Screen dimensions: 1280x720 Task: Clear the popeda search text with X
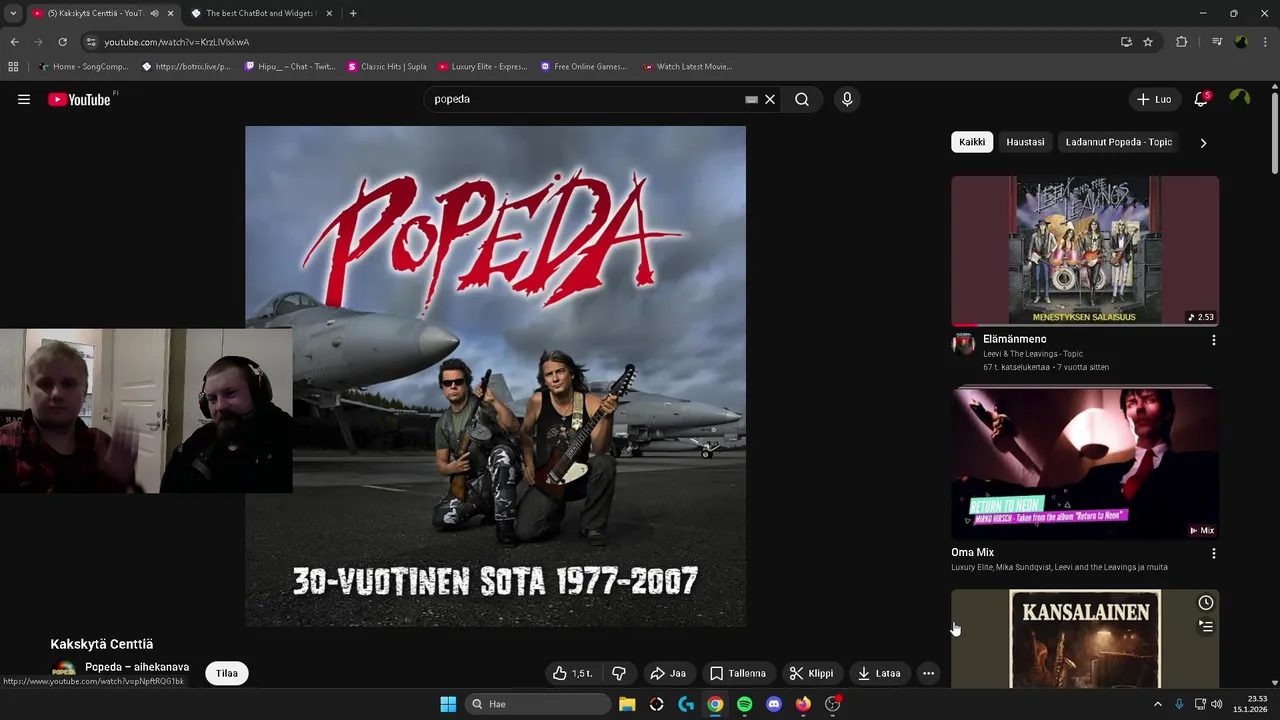pyautogui.click(x=770, y=99)
